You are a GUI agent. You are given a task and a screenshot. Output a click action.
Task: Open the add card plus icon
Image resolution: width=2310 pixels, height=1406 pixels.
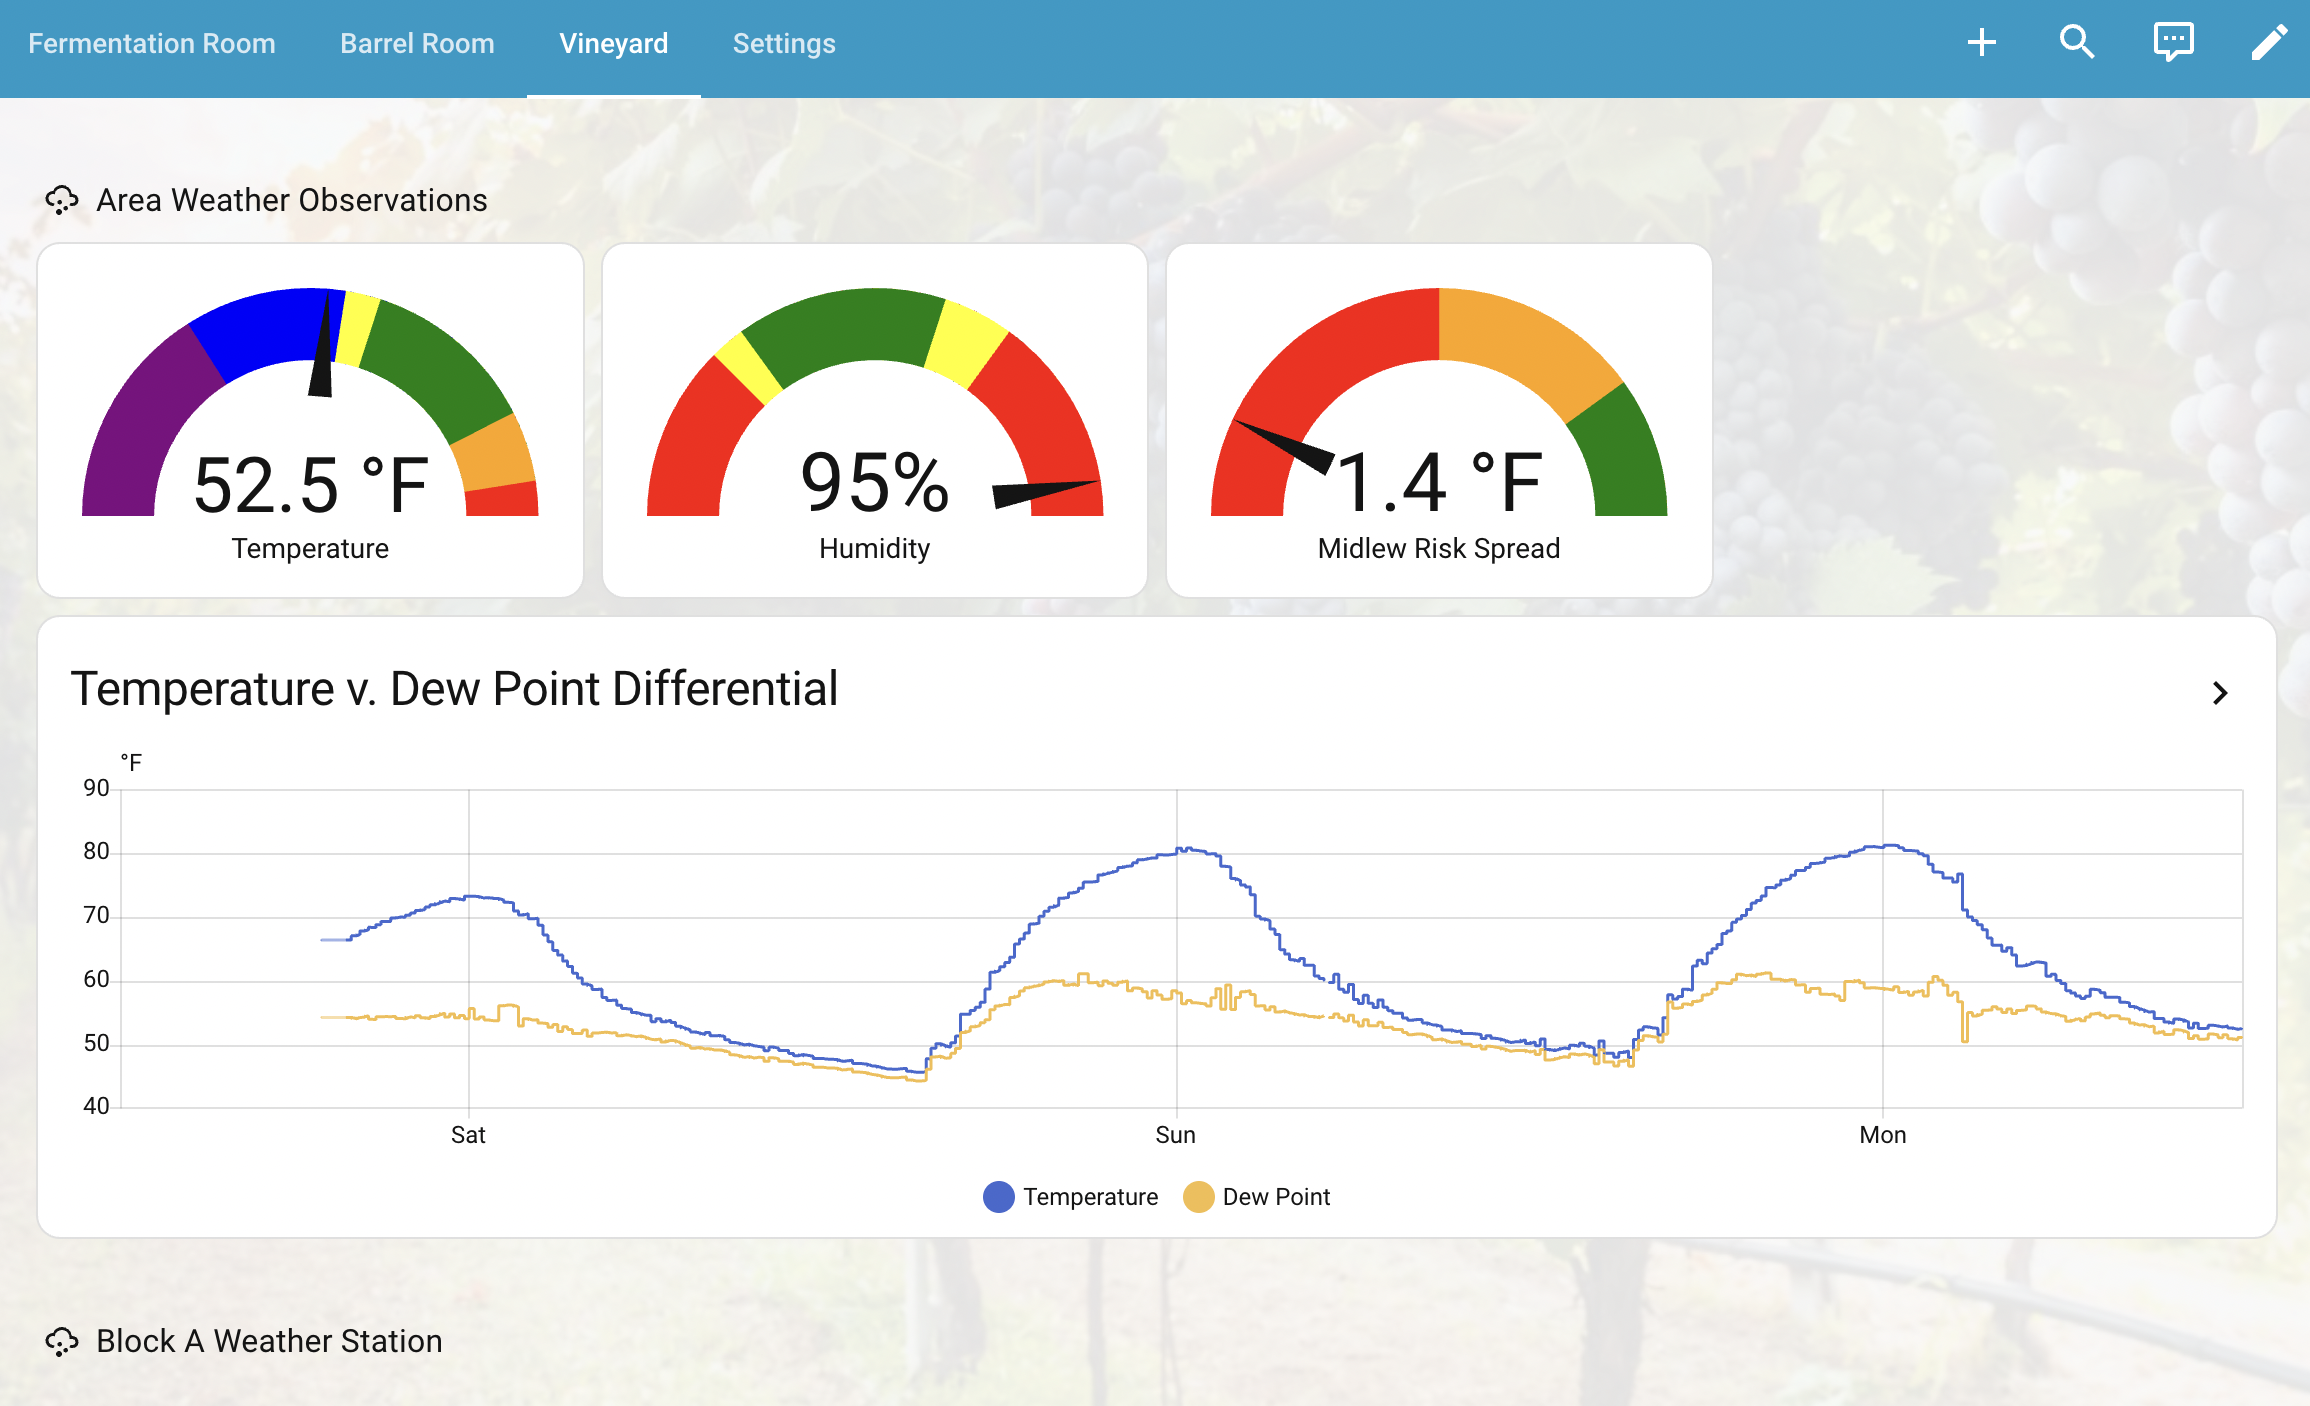pyautogui.click(x=1981, y=42)
